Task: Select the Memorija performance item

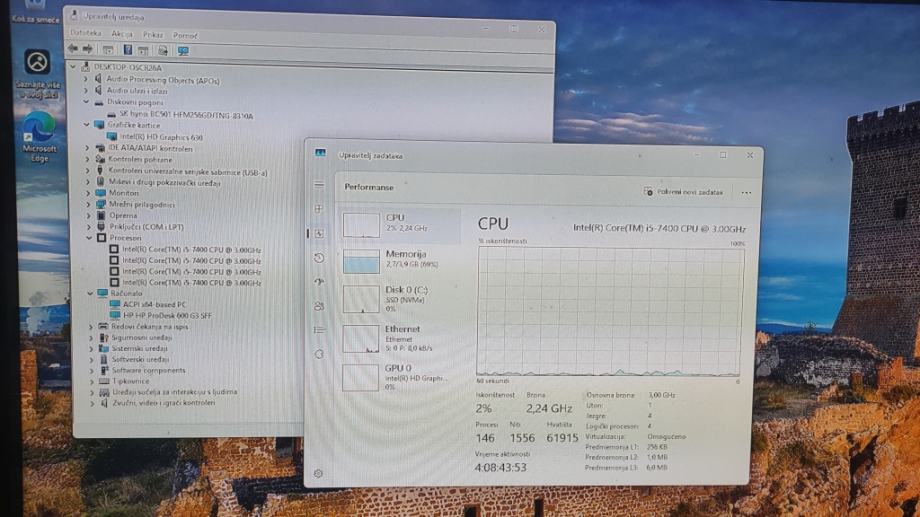Action: click(401, 261)
